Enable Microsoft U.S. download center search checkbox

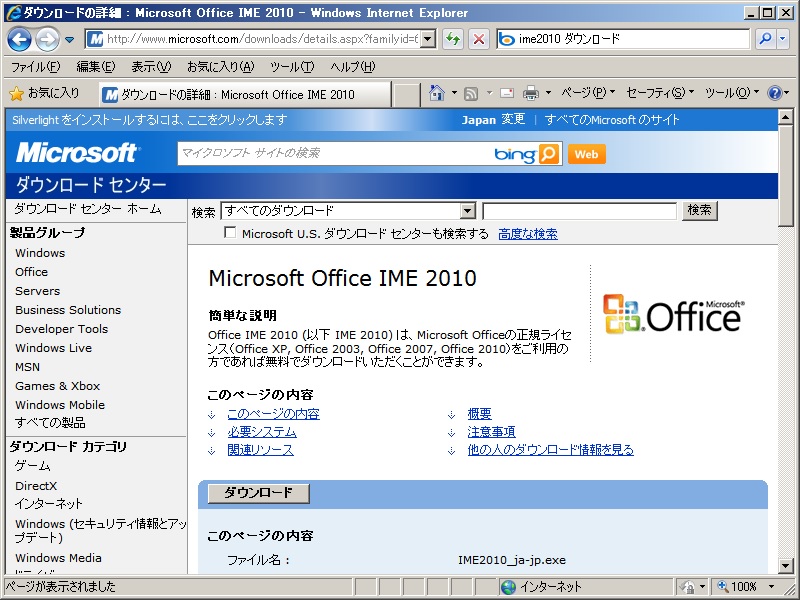(x=231, y=233)
